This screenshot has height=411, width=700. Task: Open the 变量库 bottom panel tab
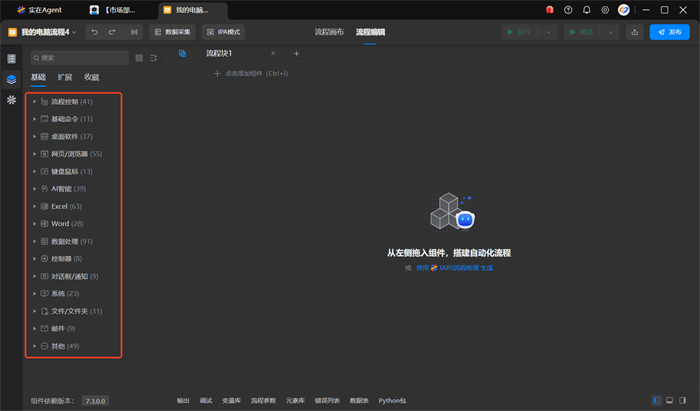click(231, 401)
